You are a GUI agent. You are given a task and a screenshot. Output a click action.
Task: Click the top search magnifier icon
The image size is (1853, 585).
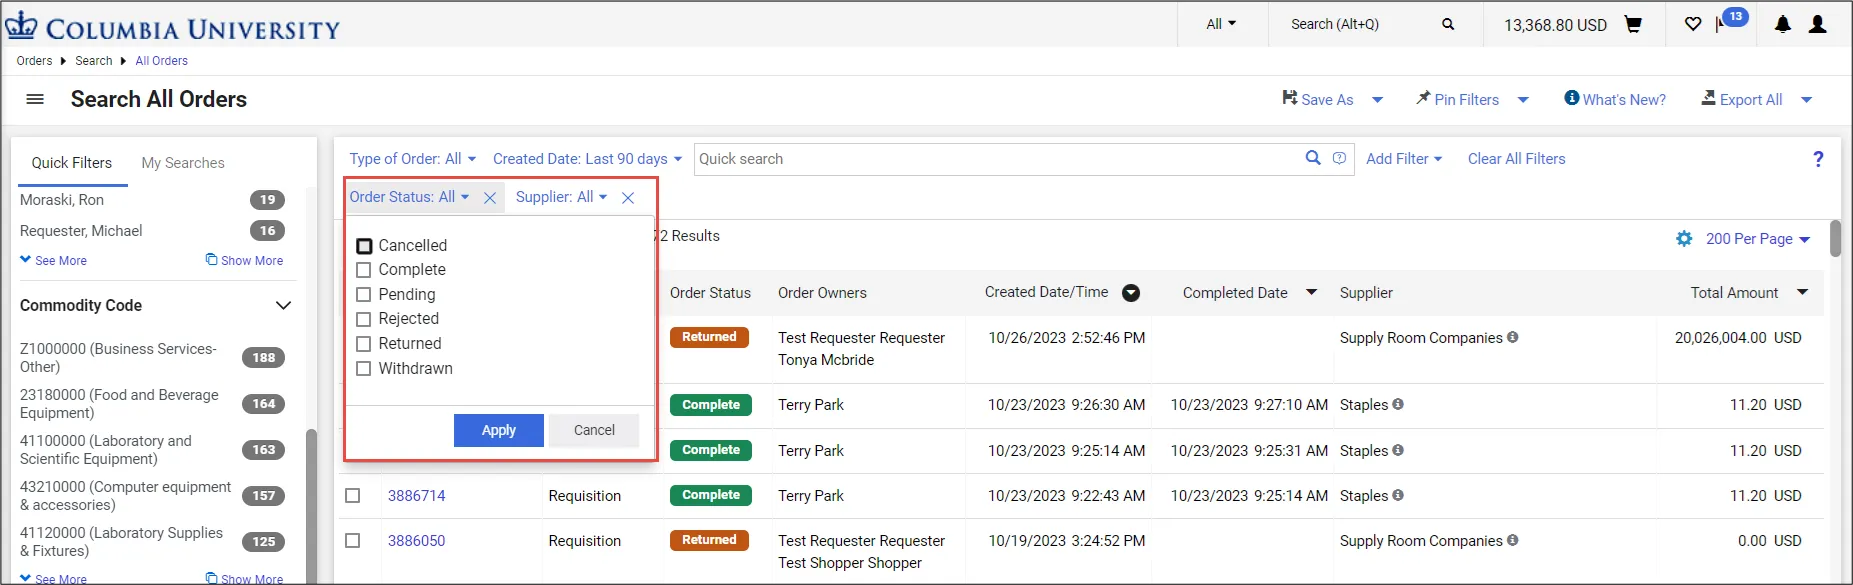pyautogui.click(x=1448, y=24)
